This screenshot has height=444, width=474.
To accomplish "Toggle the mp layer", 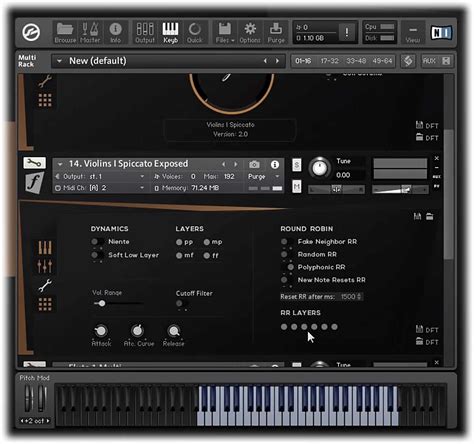I will (x=207, y=242).
